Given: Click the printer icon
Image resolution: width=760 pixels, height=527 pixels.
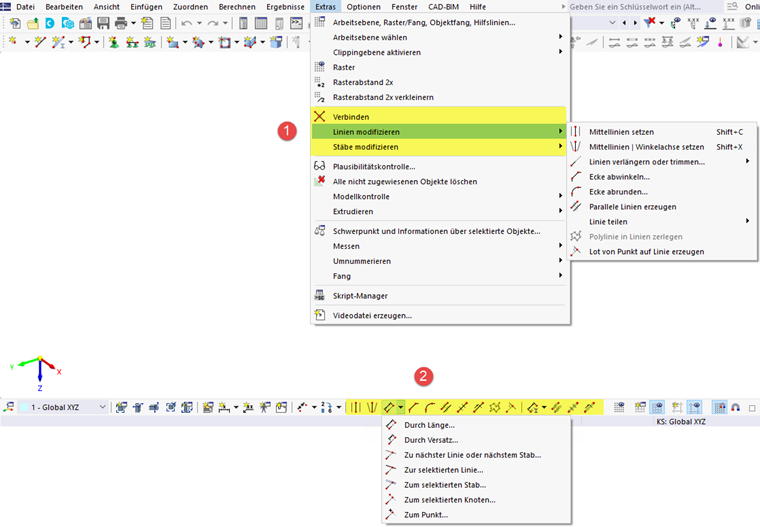Looking at the screenshot, I should click(x=121, y=23).
